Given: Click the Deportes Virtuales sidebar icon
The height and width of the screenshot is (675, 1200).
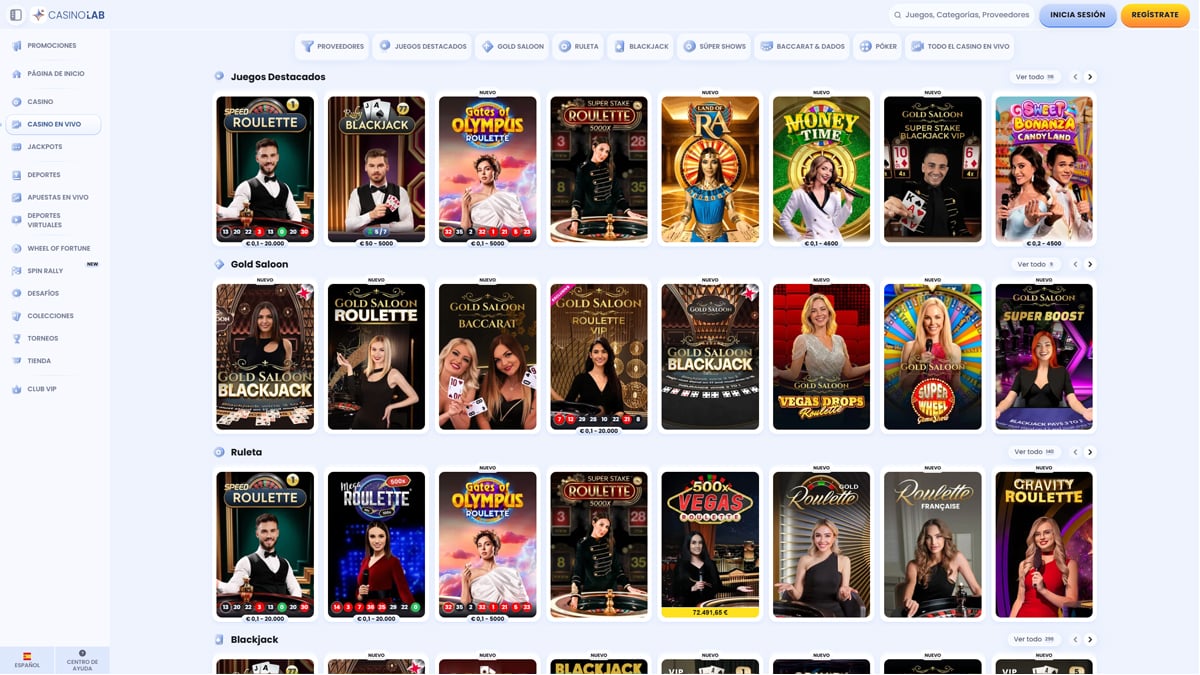Looking at the screenshot, I should 17,220.
